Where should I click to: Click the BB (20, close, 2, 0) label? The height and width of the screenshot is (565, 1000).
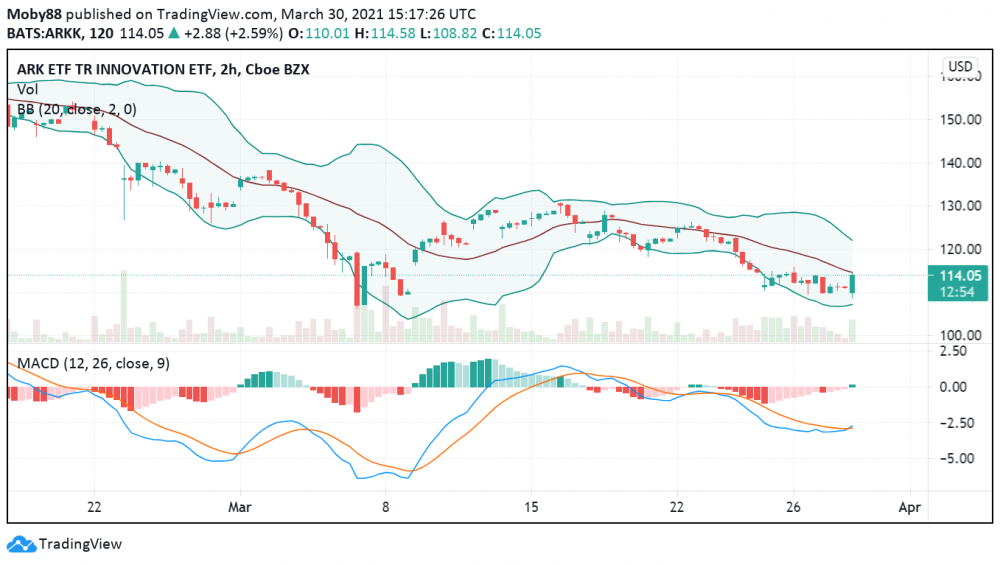tap(77, 110)
